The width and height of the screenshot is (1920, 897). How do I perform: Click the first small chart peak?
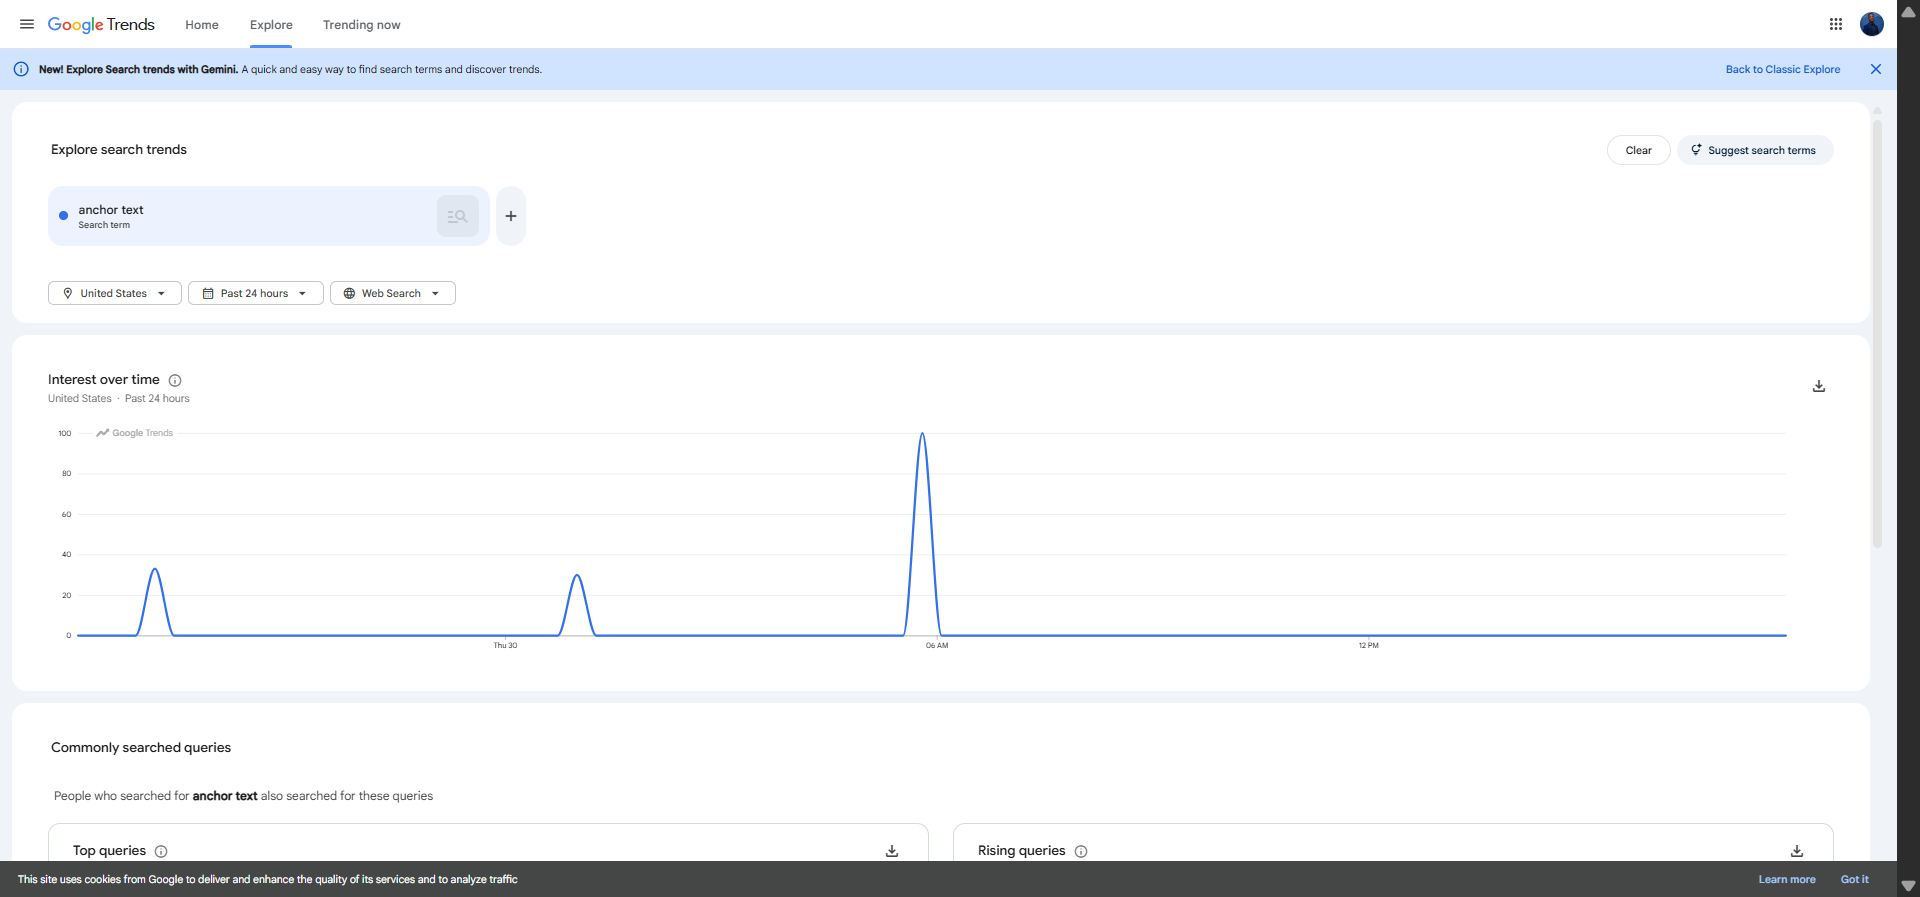tap(155, 569)
